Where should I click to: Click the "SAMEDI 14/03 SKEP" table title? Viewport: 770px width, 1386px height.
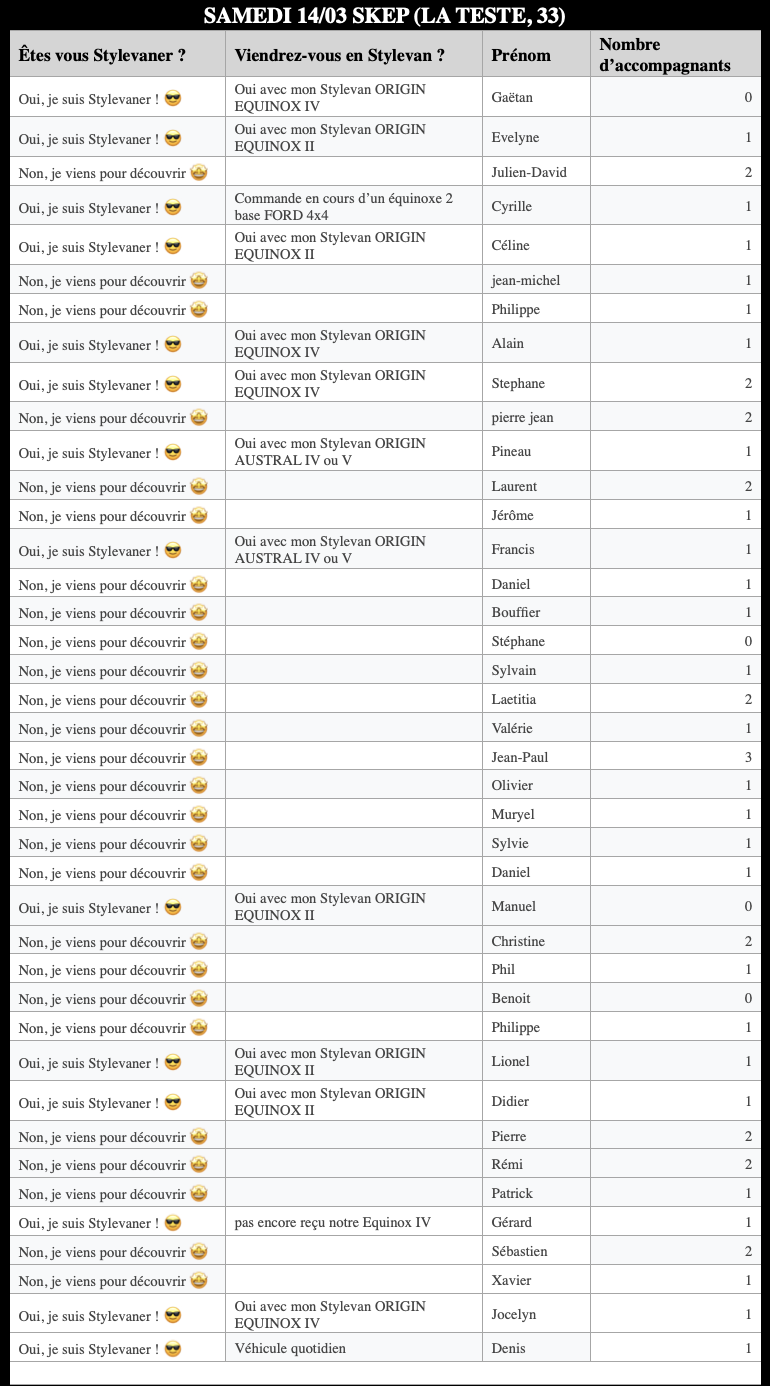tap(385, 16)
